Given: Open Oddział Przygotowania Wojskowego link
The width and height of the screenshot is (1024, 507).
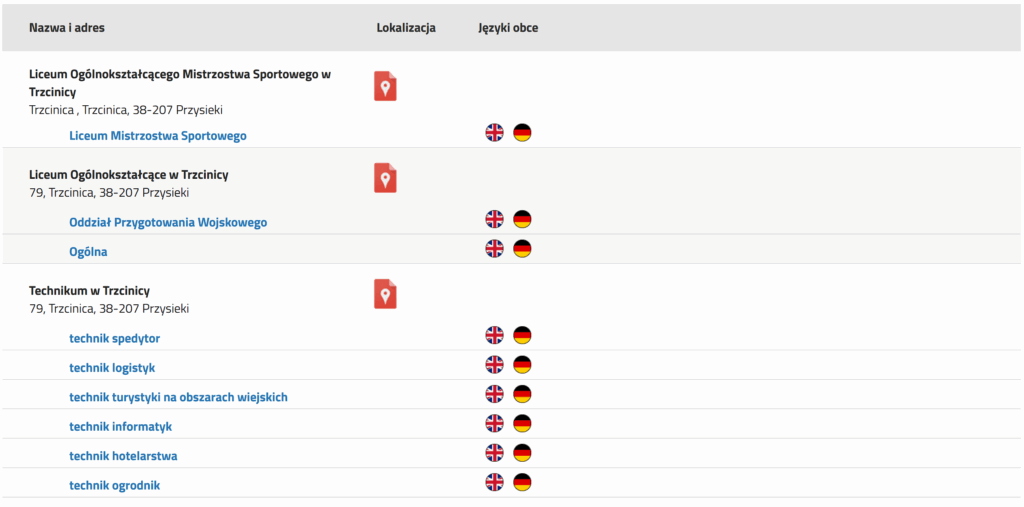Looking at the screenshot, I should pyautogui.click(x=168, y=222).
